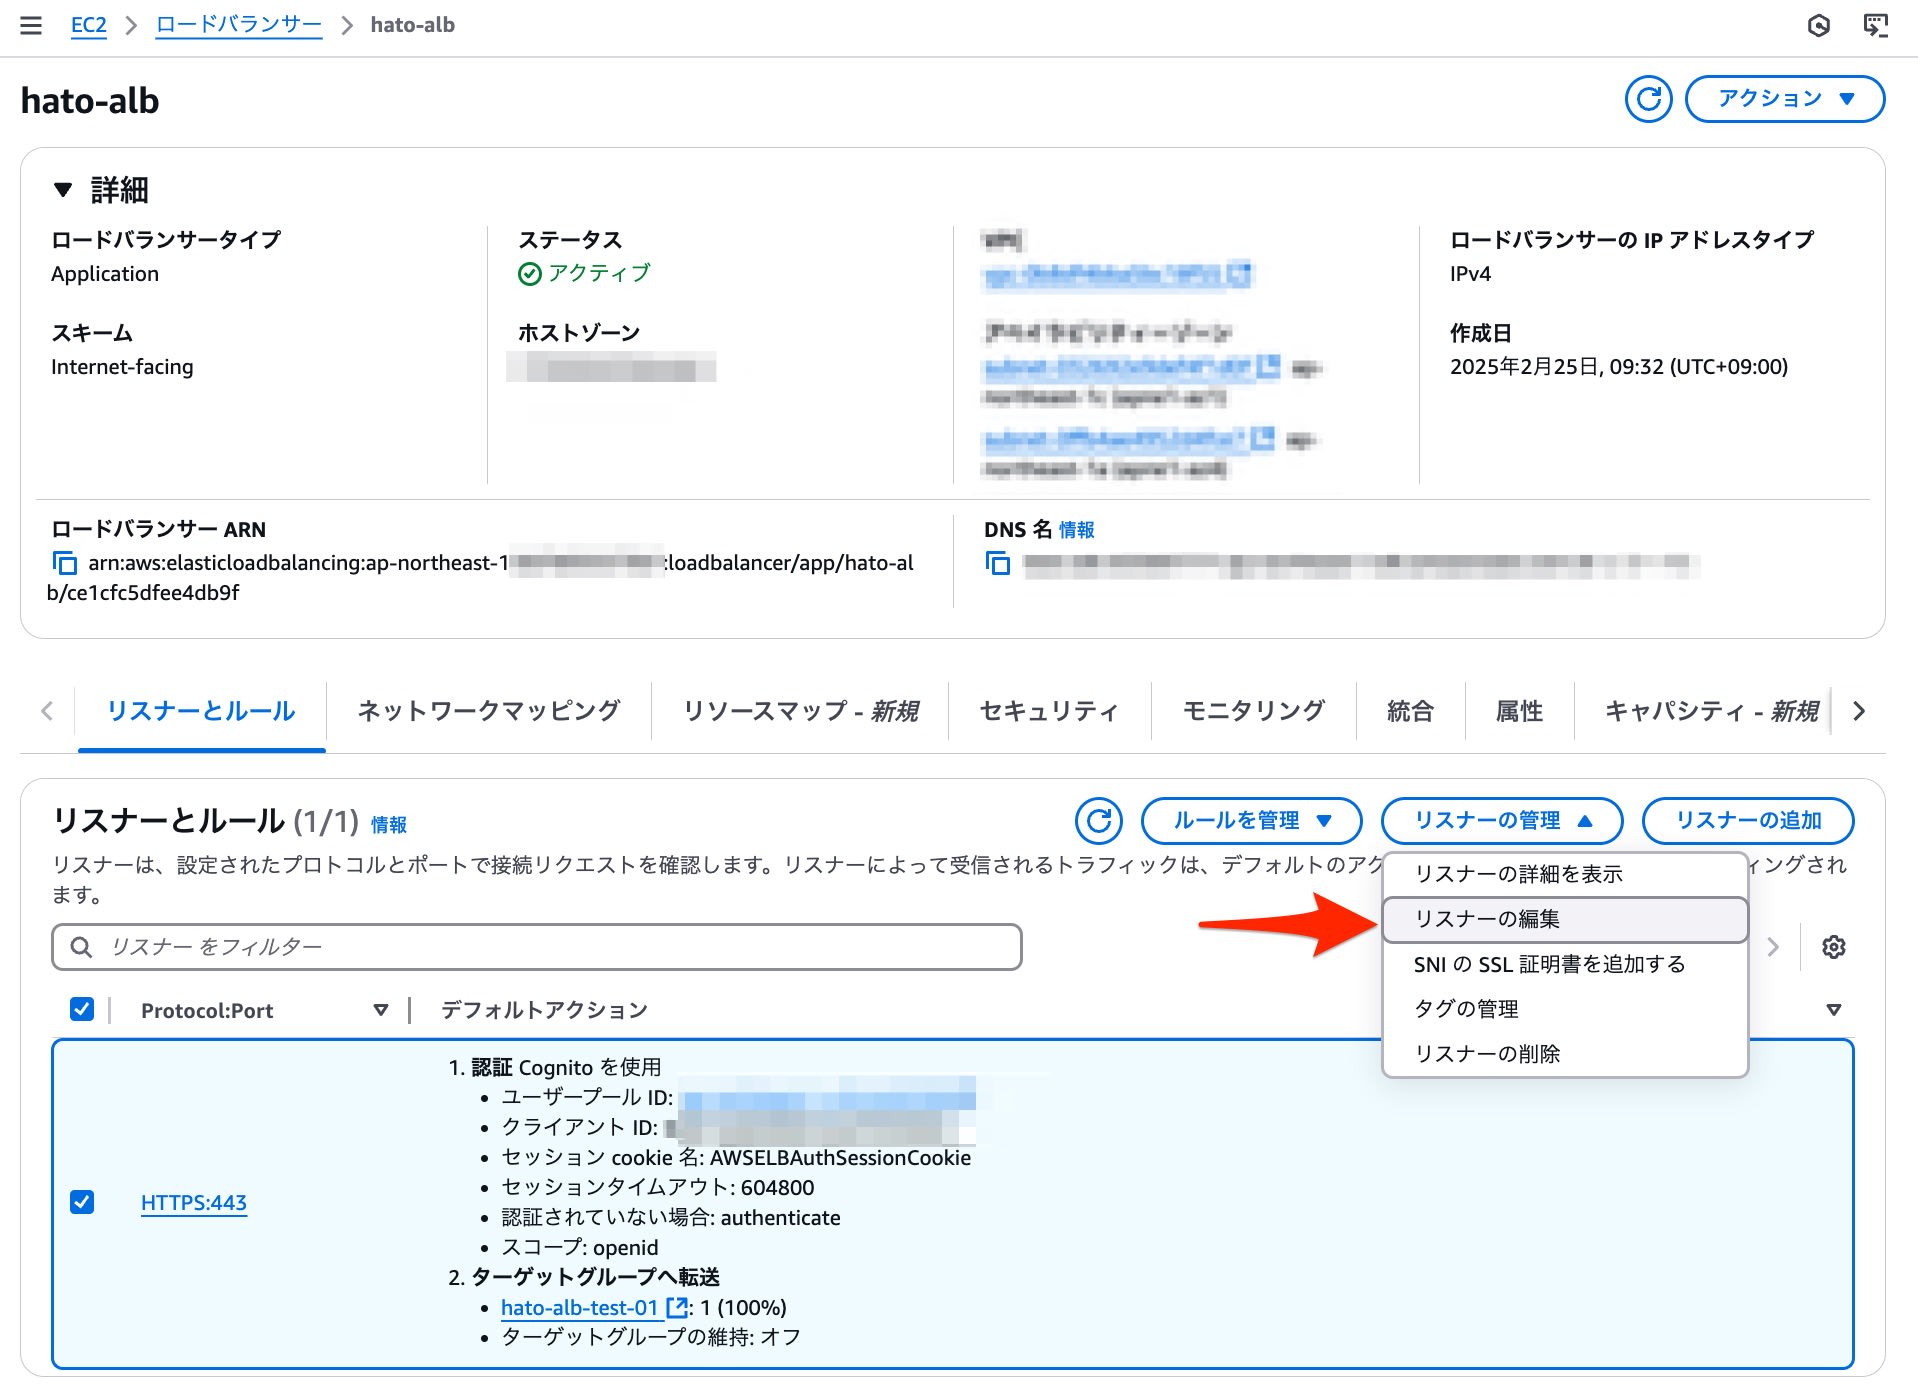Click the Application load balancer type value

(105, 274)
